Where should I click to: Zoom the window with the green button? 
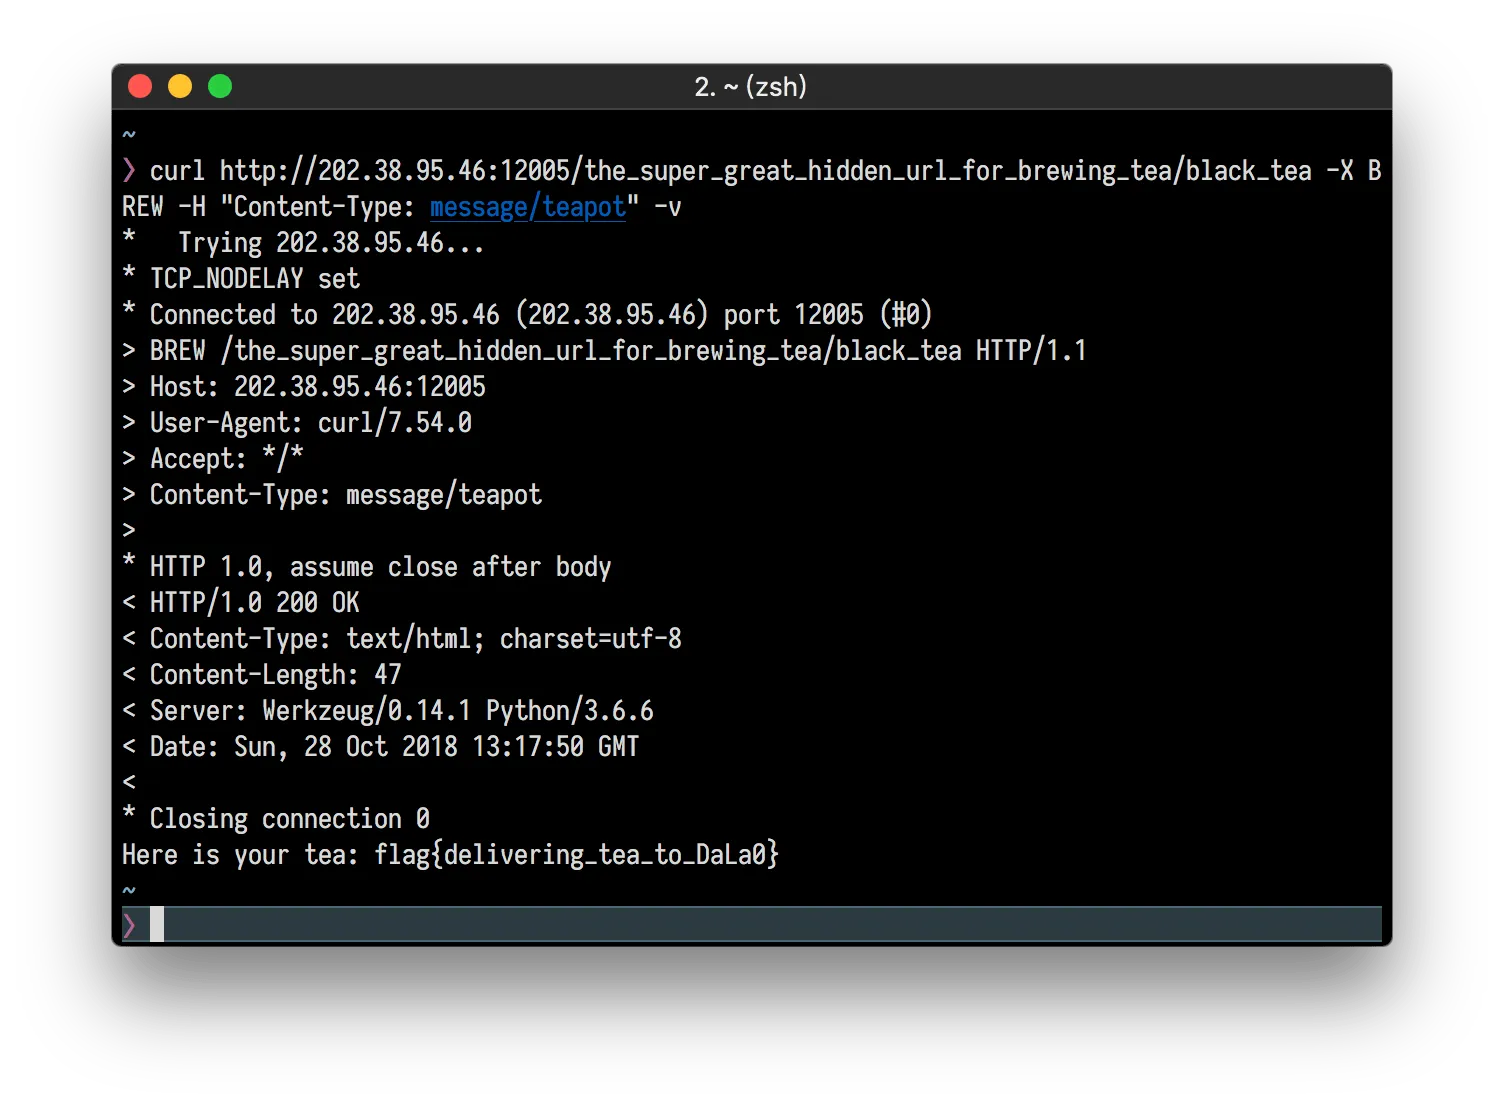coord(220,87)
